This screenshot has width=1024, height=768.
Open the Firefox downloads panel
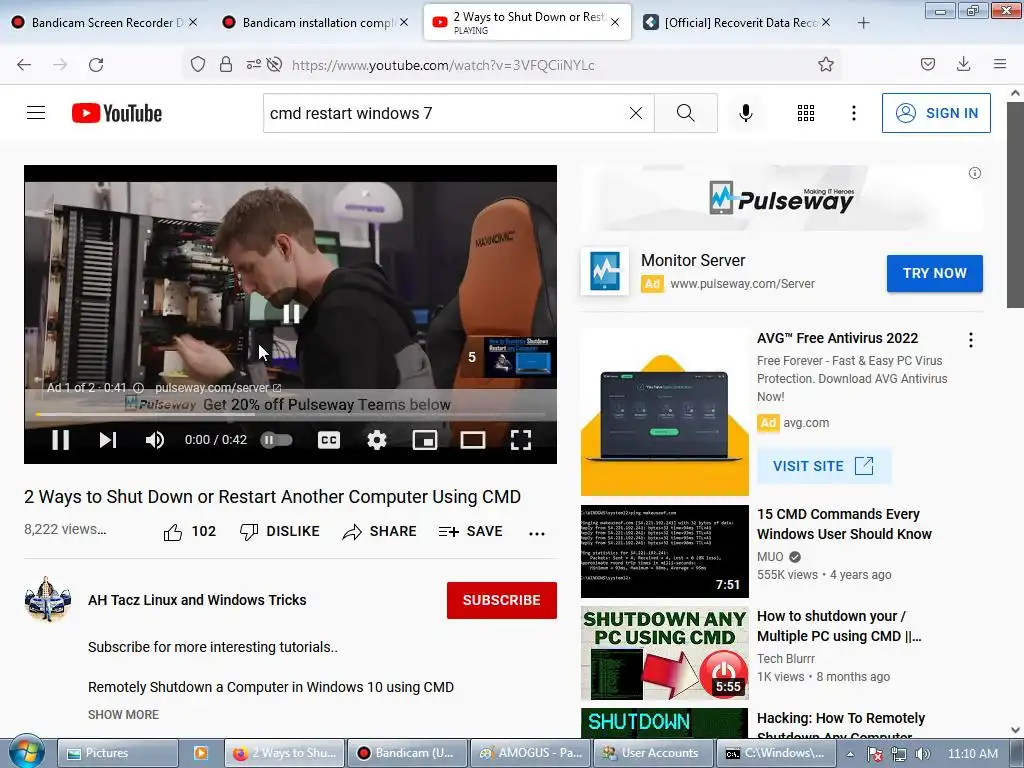963,65
